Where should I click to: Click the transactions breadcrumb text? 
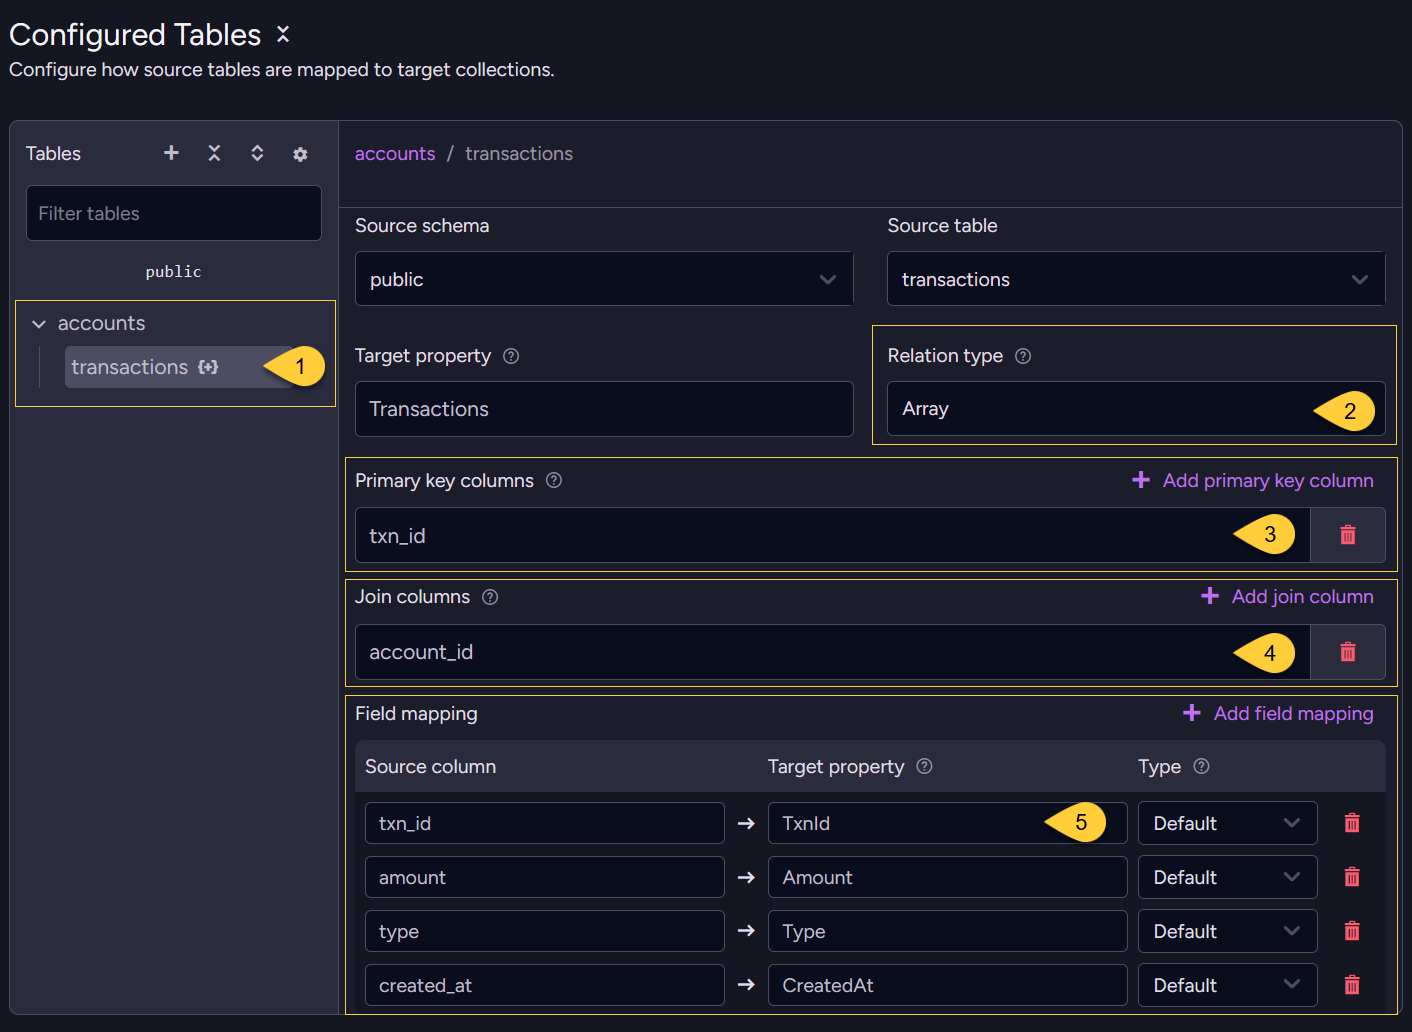click(x=519, y=154)
